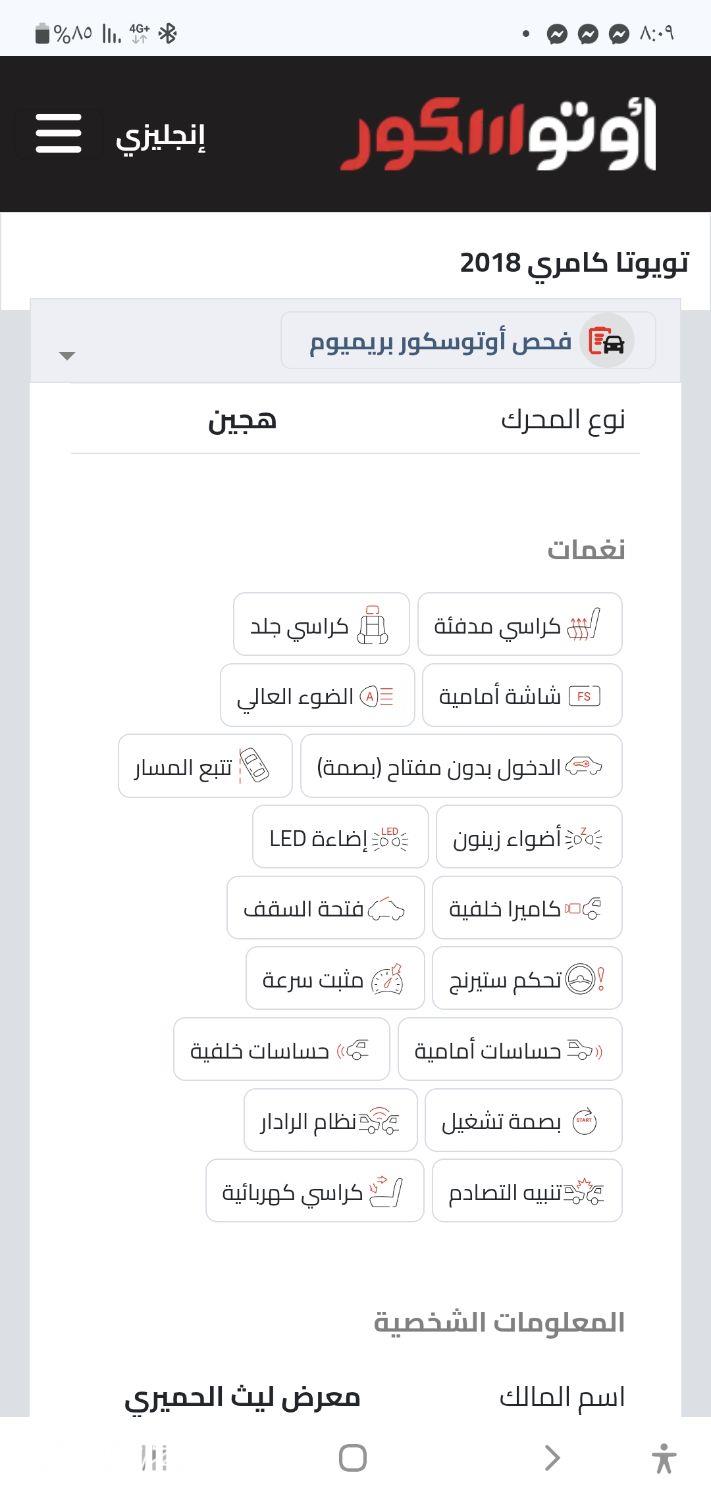Switch language to إنجليزي
This screenshot has width=711, height=1500.
click(x=160, y=136)
